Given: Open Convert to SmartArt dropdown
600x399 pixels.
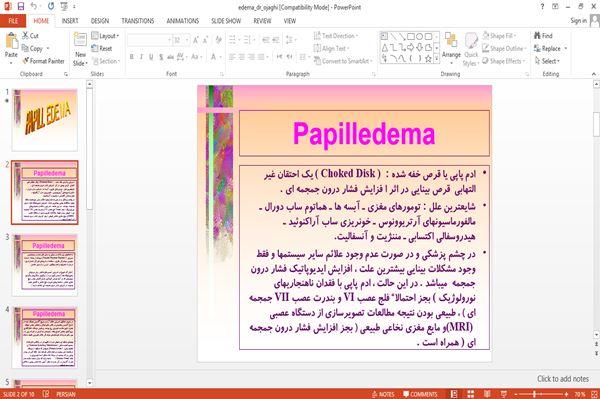Looking at the screenshot, I should 343,61.
